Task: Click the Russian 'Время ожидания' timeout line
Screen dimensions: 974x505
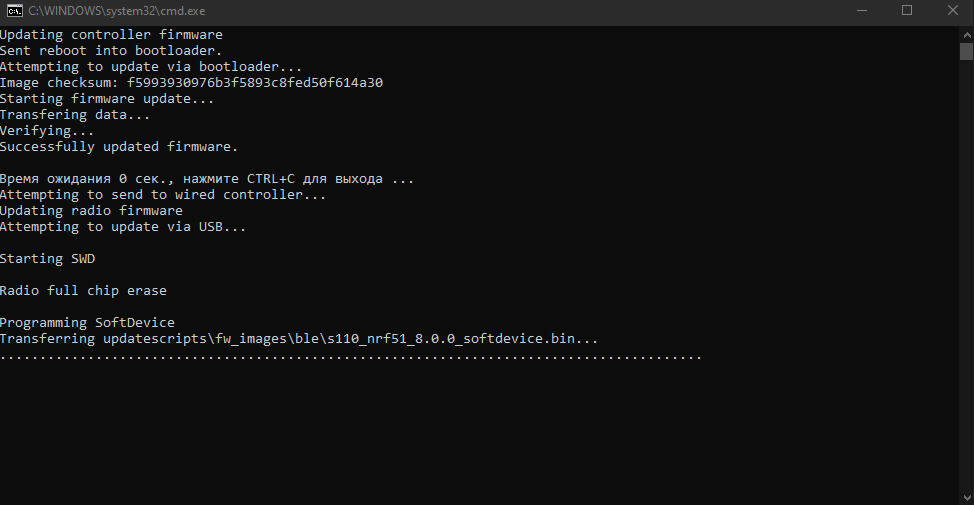Action: pyautogui.click(x=207, y=179)
